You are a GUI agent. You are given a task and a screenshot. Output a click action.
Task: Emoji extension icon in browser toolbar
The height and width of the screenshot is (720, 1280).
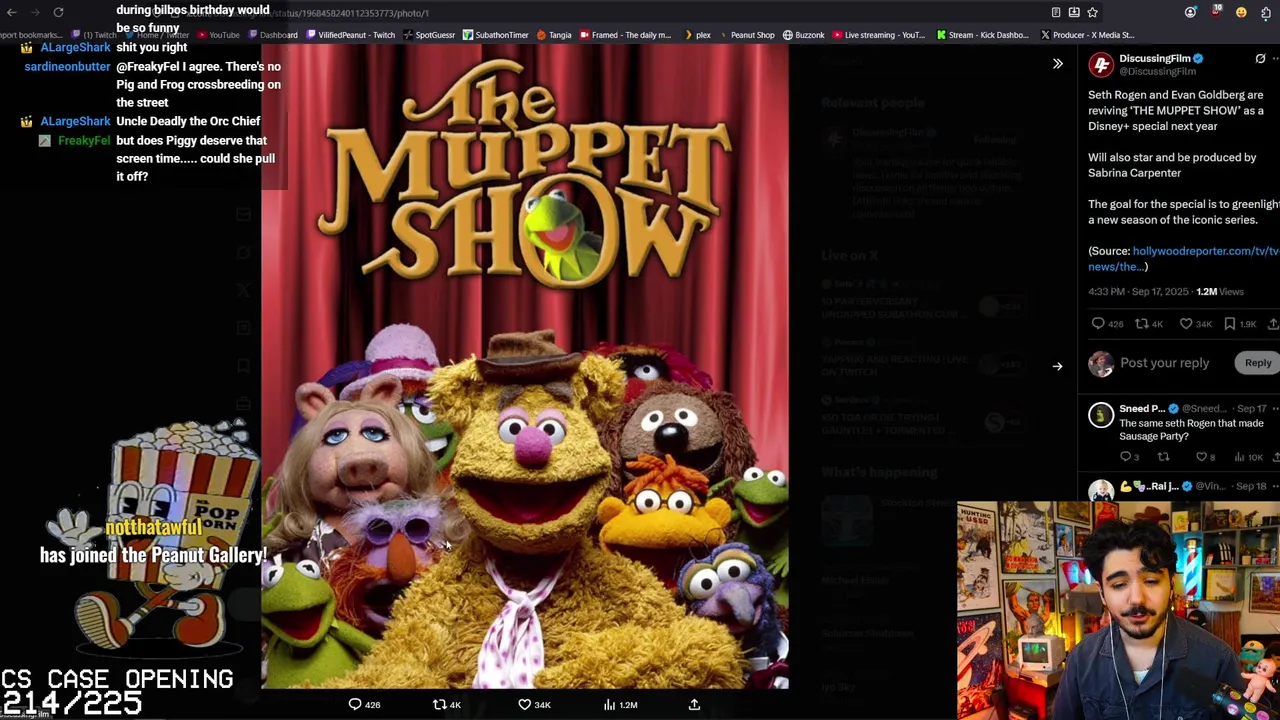pyautogui.click(x=1241, y=12)
